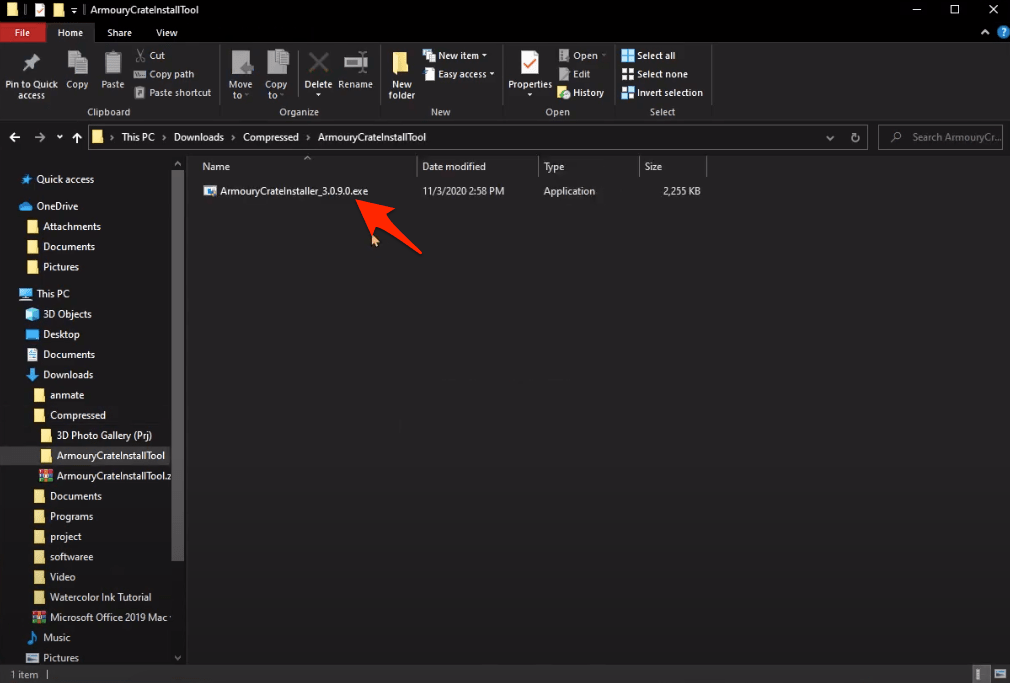This screenshot has height=683, width=1010.
Task: Select Downloads in navigation pane
Action: pos(68,375)
